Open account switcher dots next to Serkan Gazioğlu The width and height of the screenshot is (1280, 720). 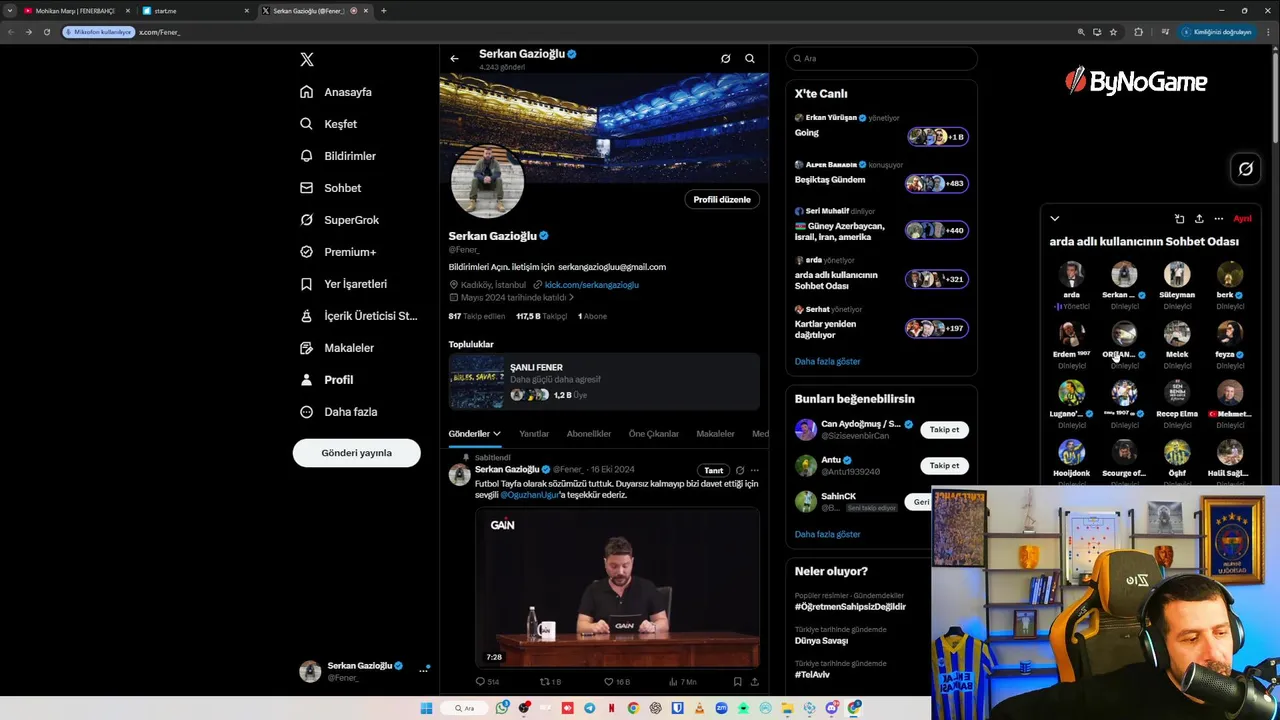(424, 670)
